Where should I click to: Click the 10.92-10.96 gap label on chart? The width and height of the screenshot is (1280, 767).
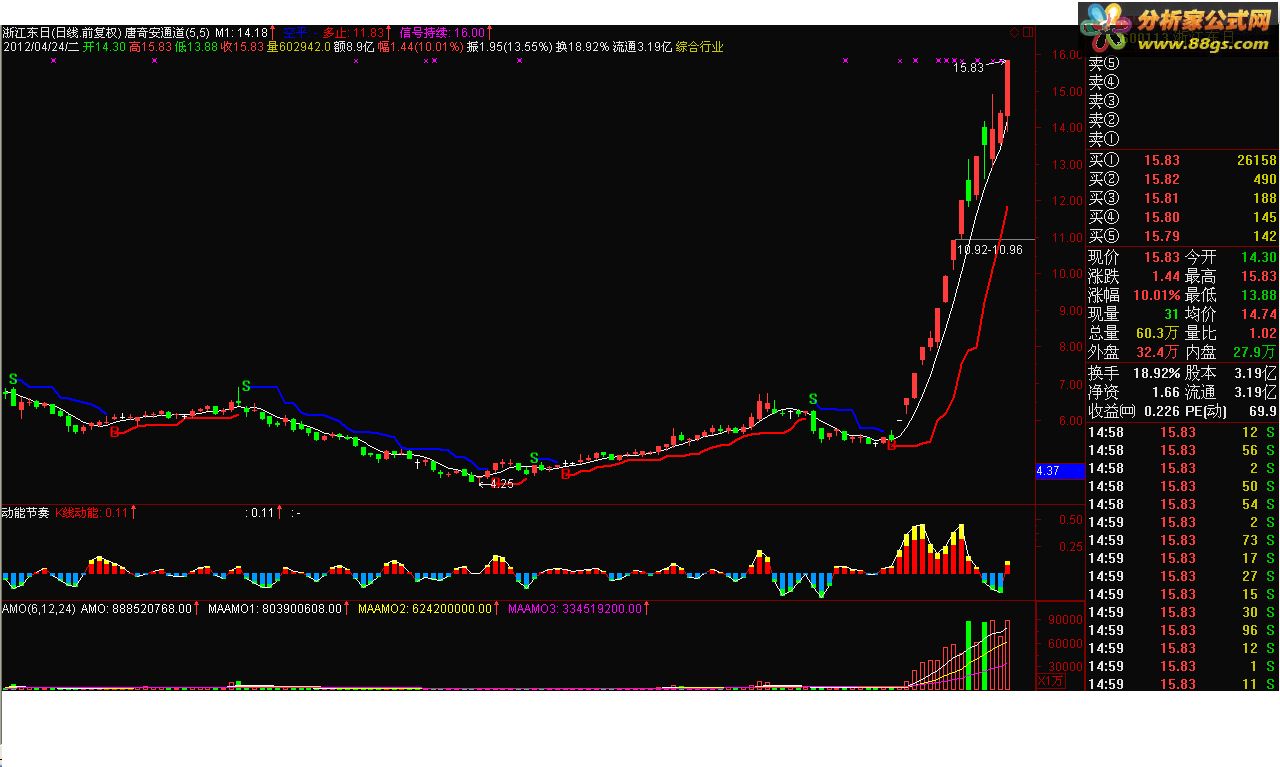(990, 249)
